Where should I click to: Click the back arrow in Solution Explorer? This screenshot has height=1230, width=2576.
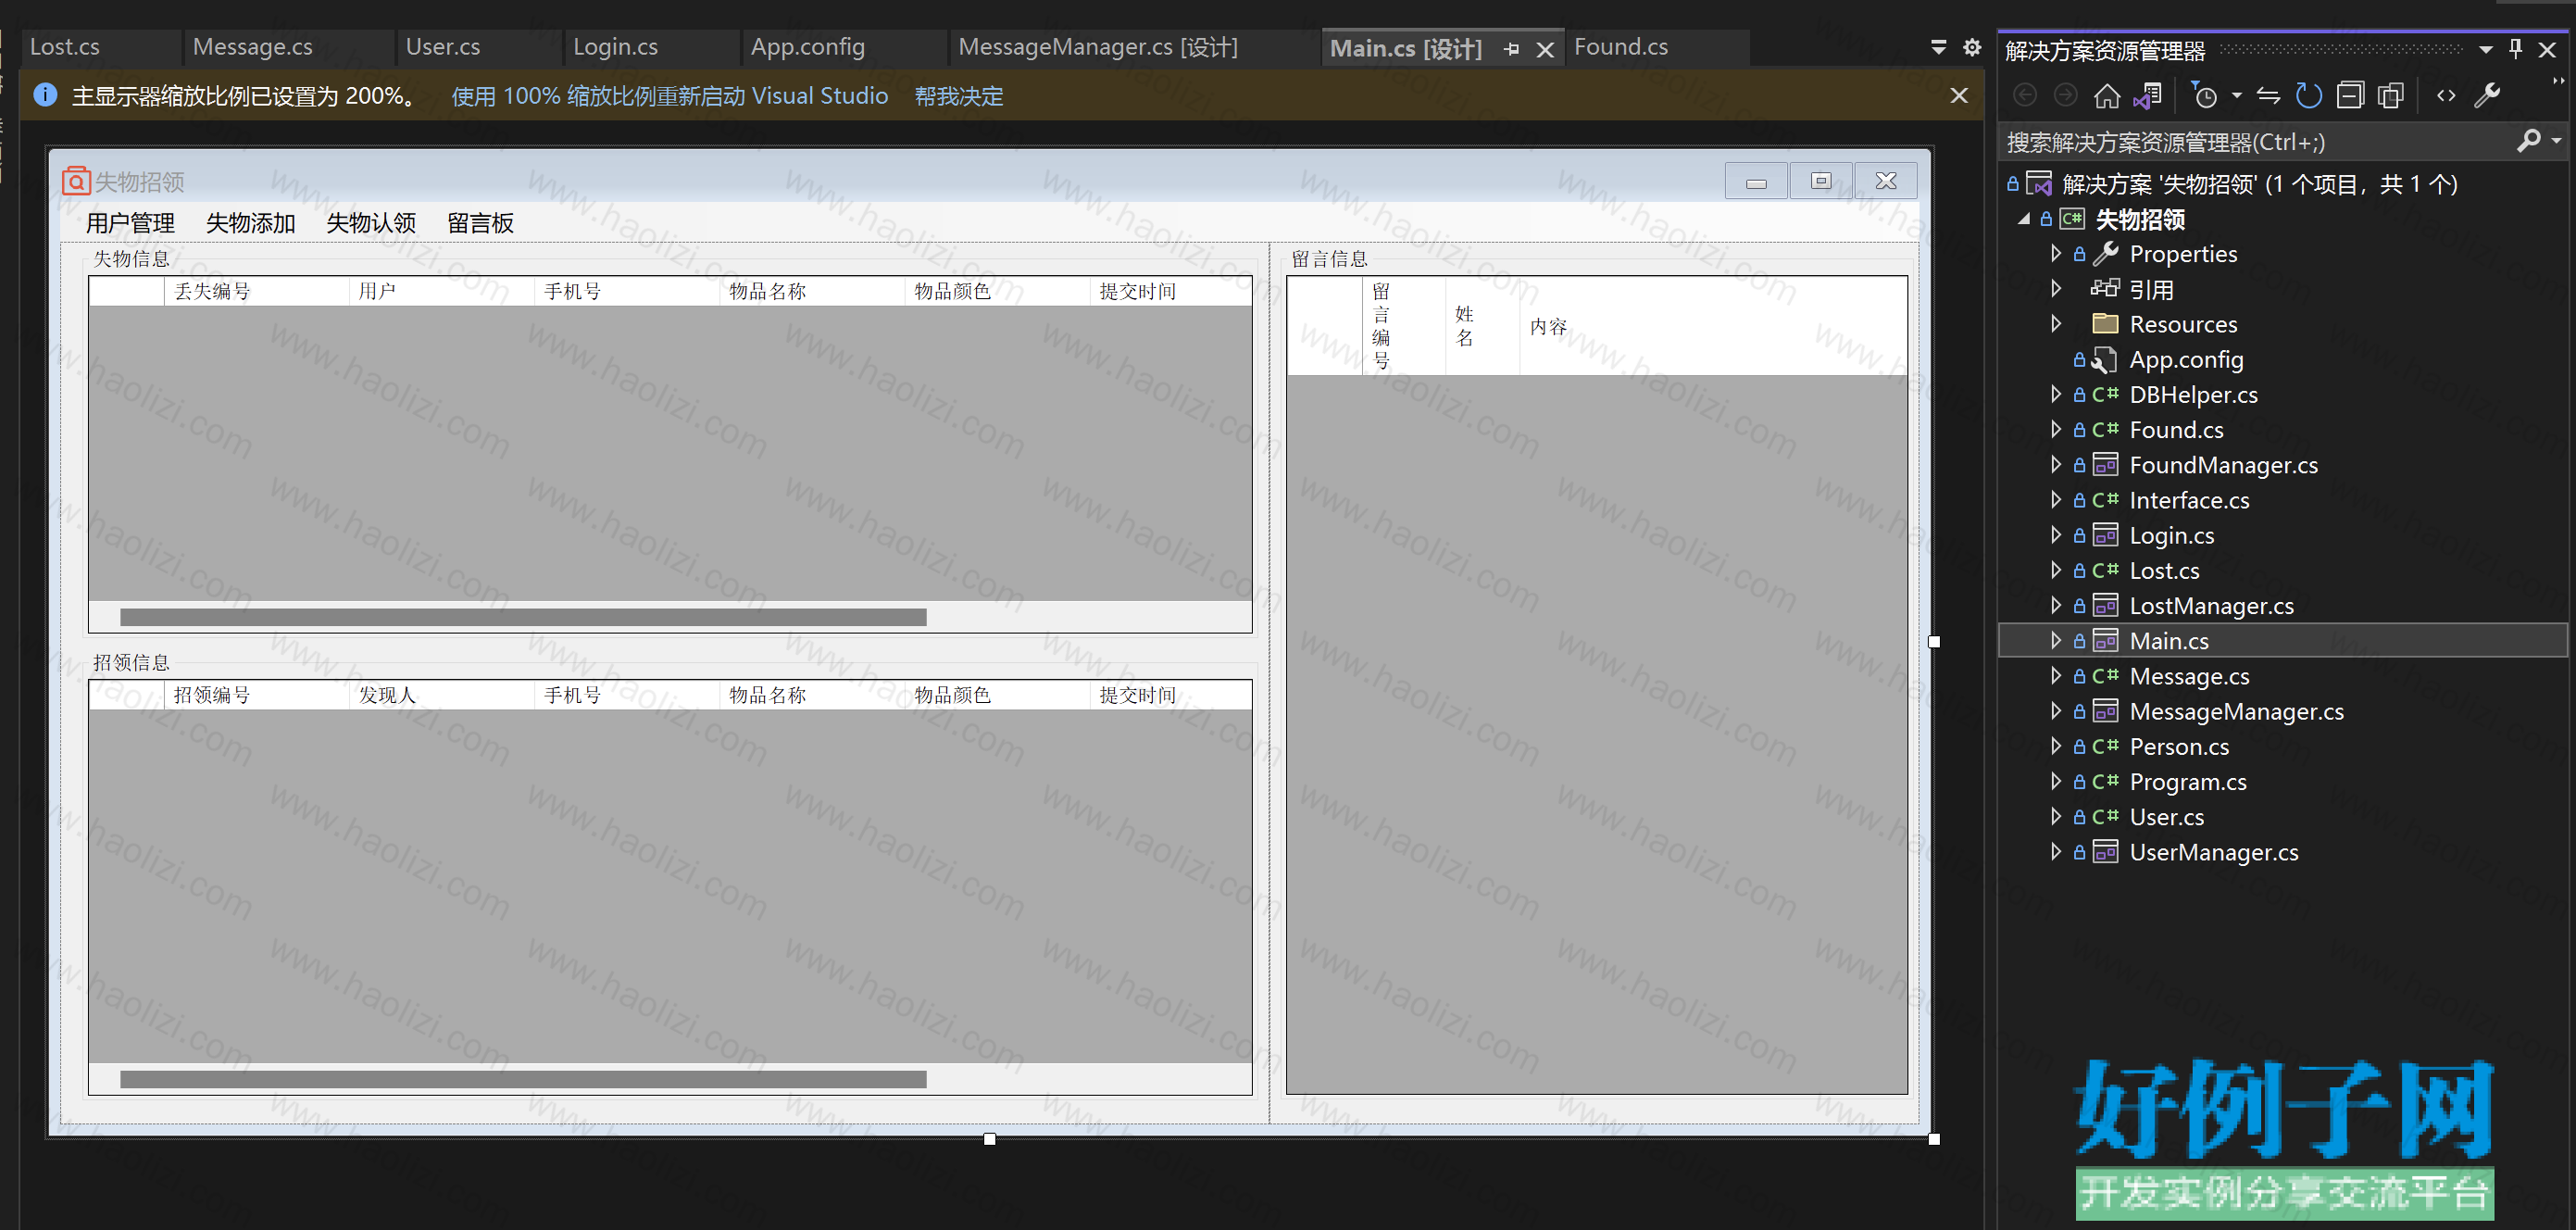coord(2025,96)
